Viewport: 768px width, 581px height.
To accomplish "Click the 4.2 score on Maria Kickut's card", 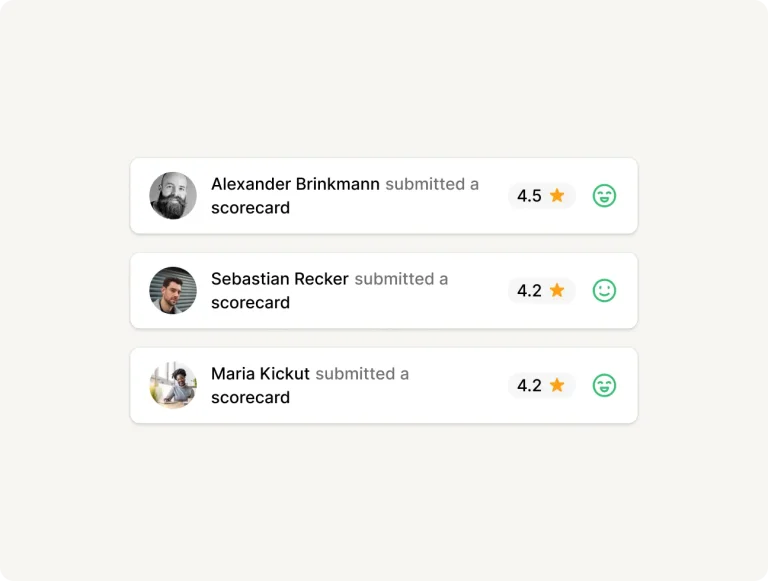I will point(529,386).
